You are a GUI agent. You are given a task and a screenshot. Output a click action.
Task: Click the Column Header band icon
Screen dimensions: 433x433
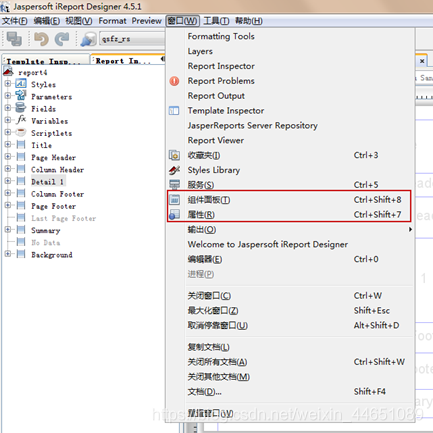[21, 169]
